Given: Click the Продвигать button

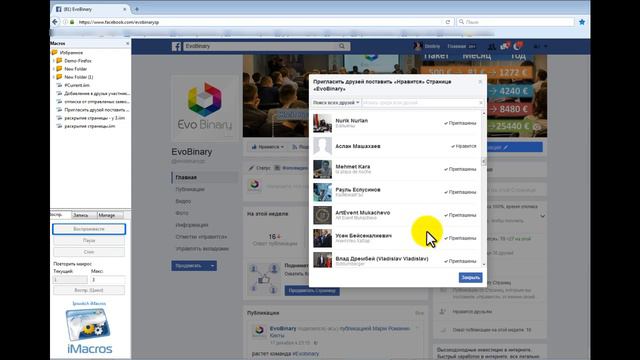Looking at the screenshot, I should (189, 266).
